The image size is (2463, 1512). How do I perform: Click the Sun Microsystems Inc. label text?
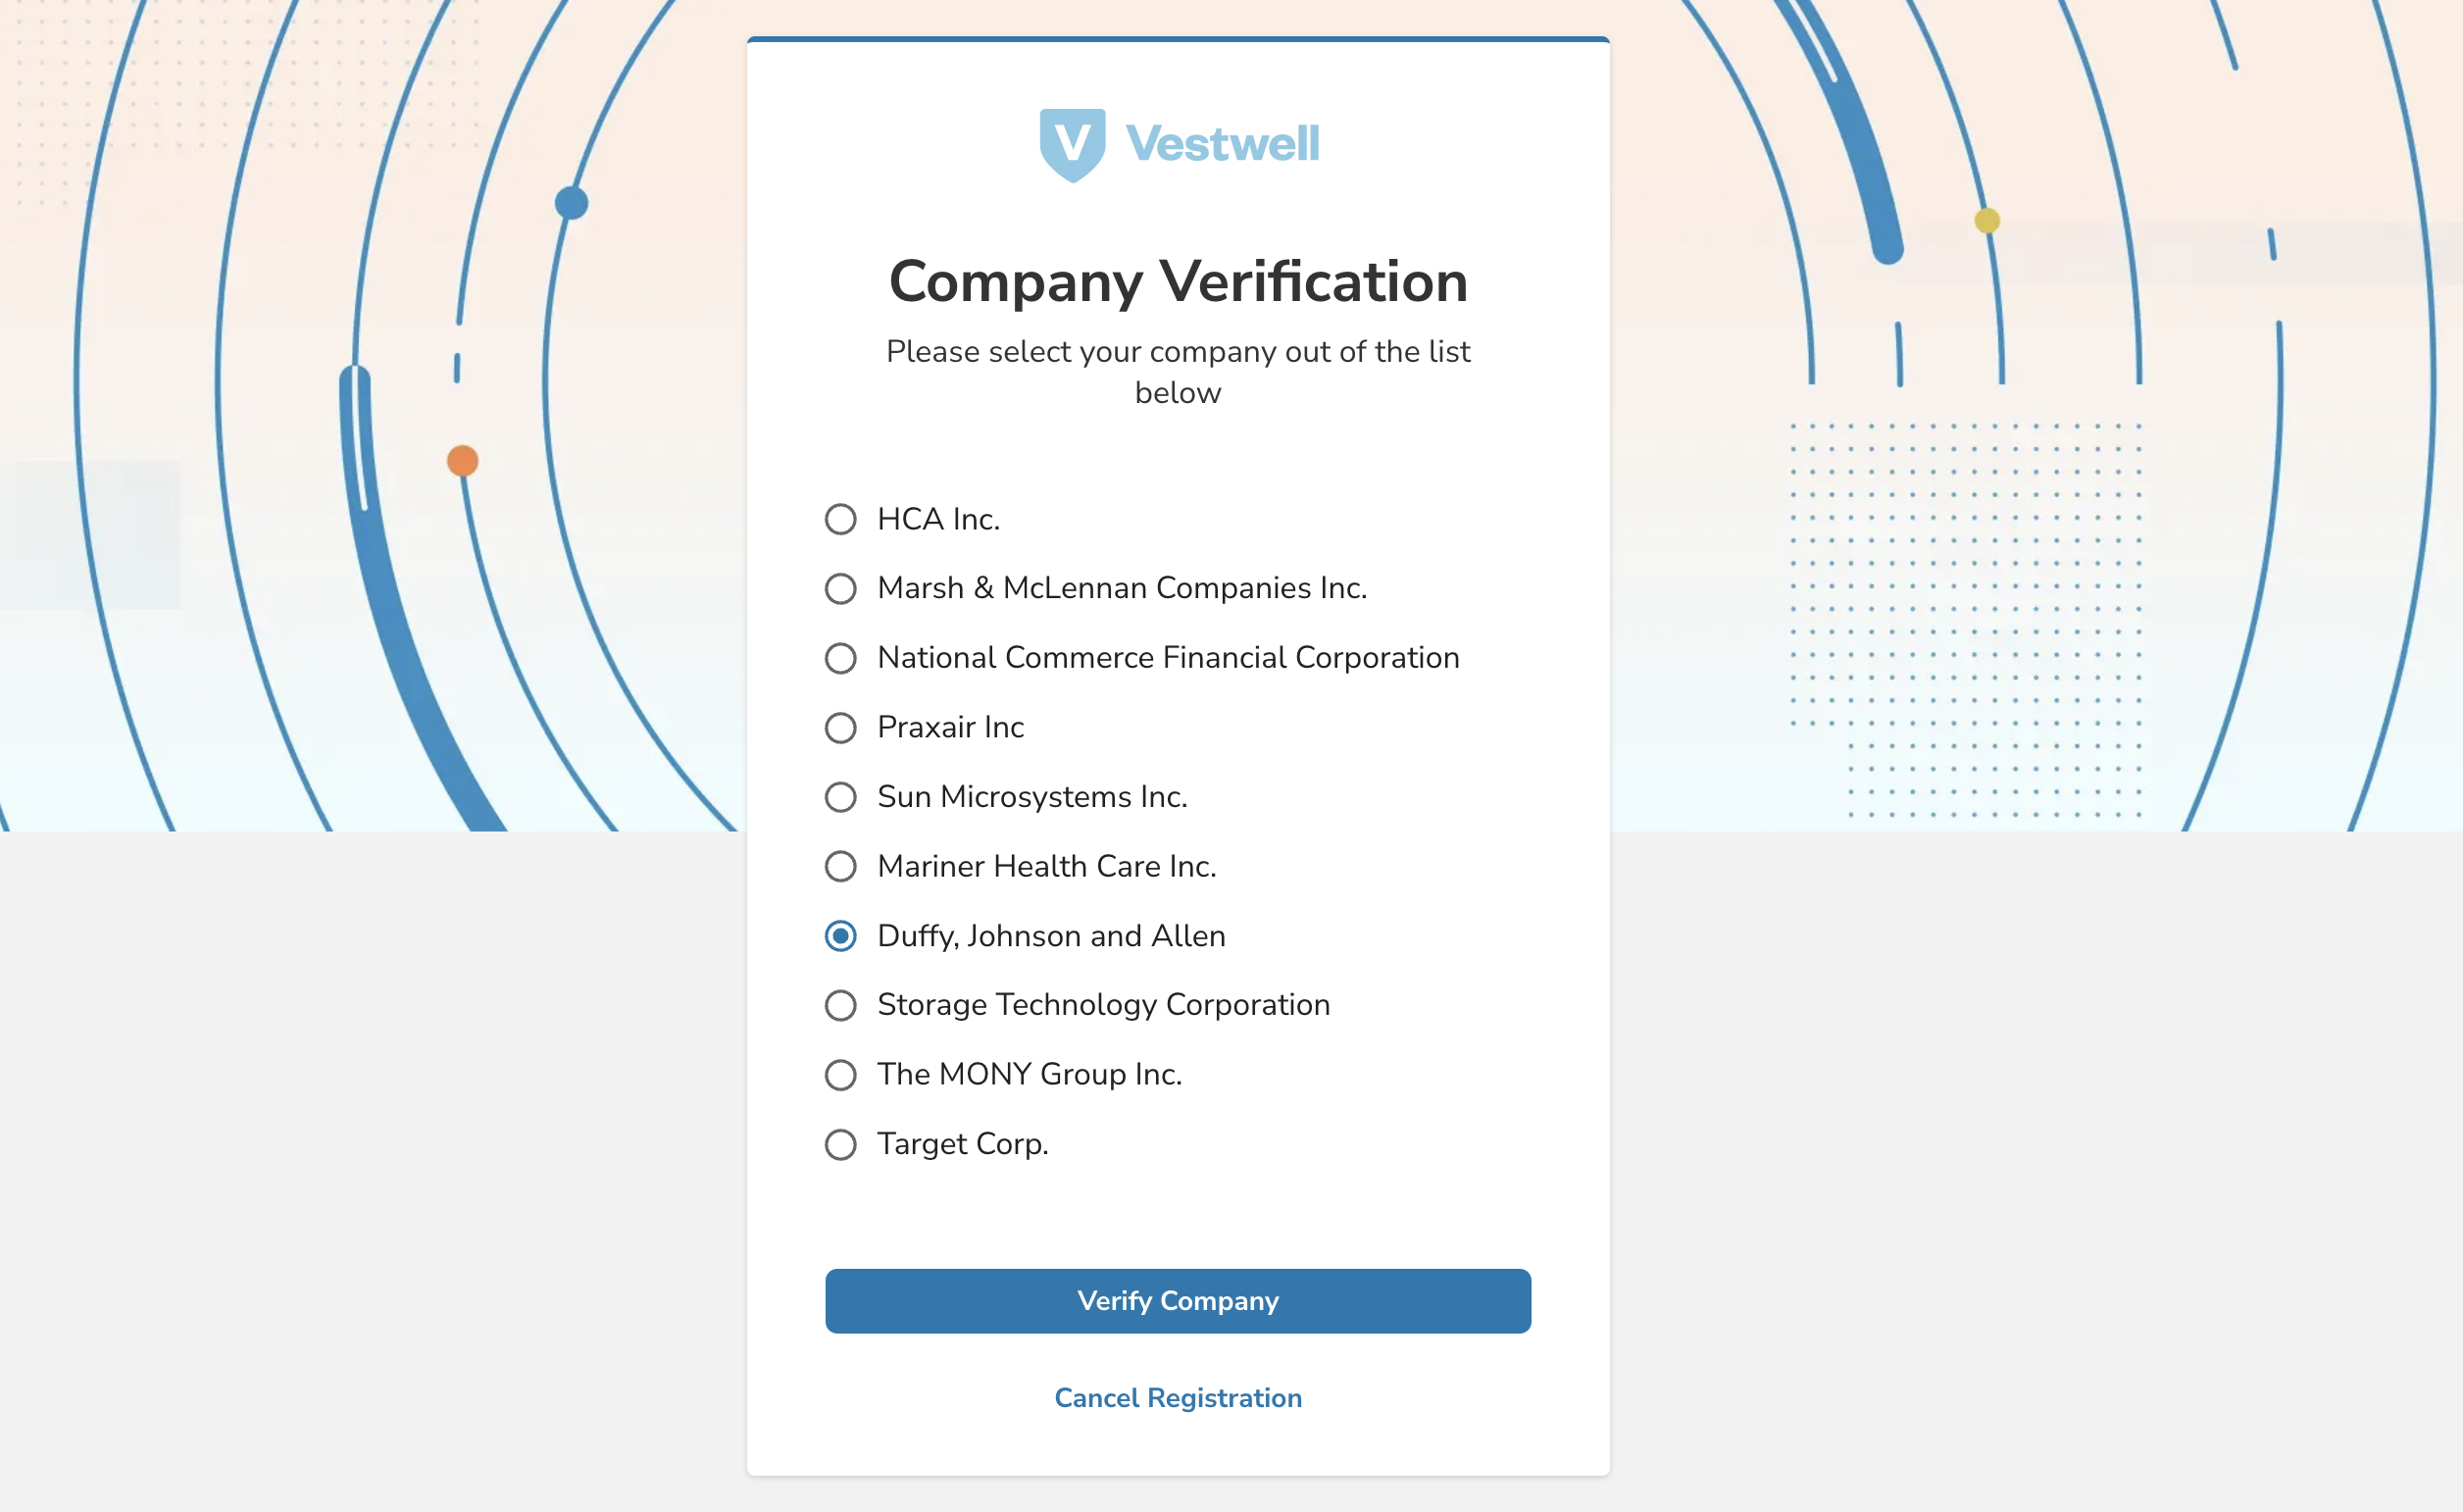coord(1032,797)
